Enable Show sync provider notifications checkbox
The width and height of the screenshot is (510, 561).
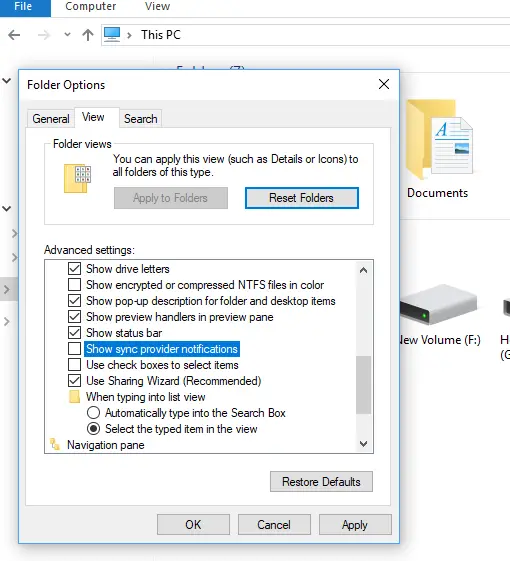74,348
